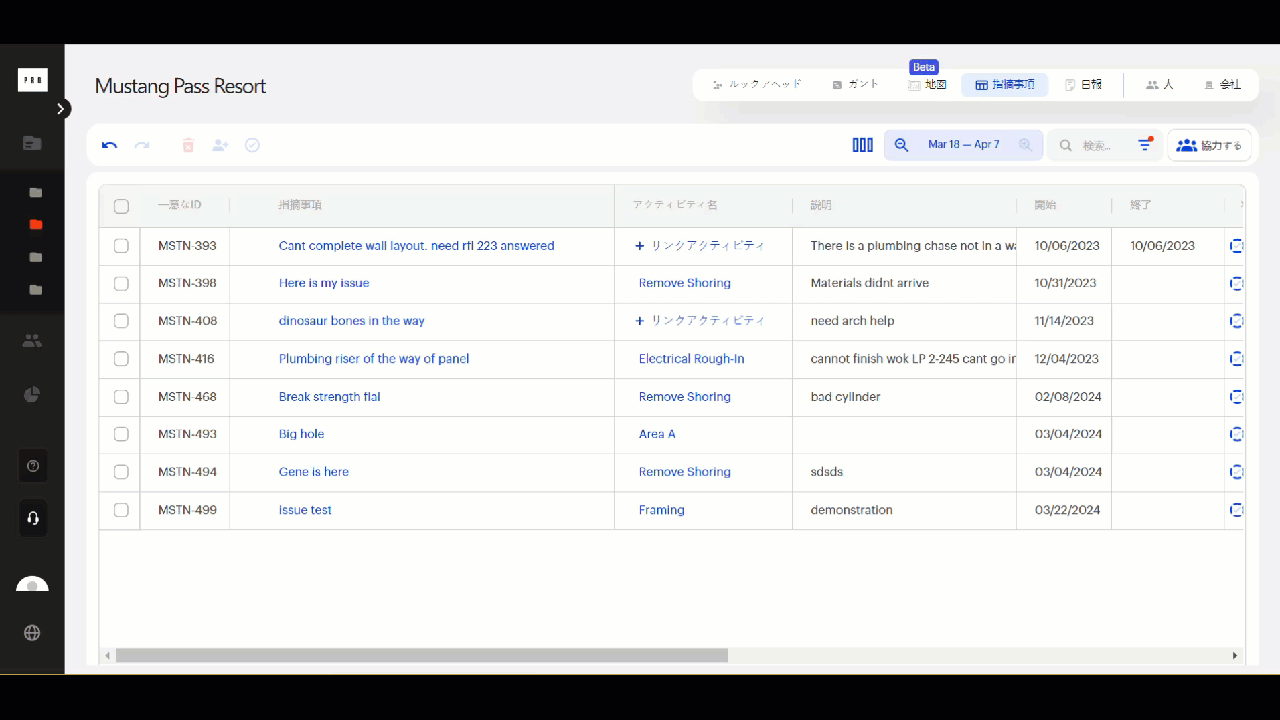Expand the left sidebar with chevron
1280x720 pixels.
point(62,108)
